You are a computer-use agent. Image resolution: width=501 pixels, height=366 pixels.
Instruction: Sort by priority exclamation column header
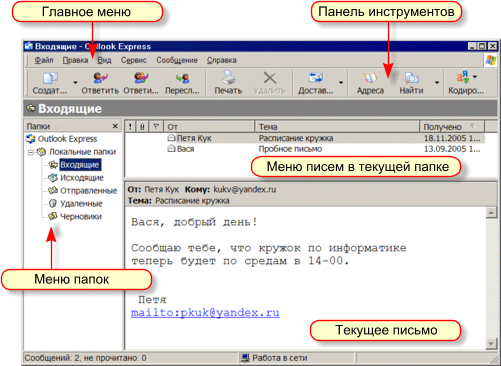tap(130, 127)
